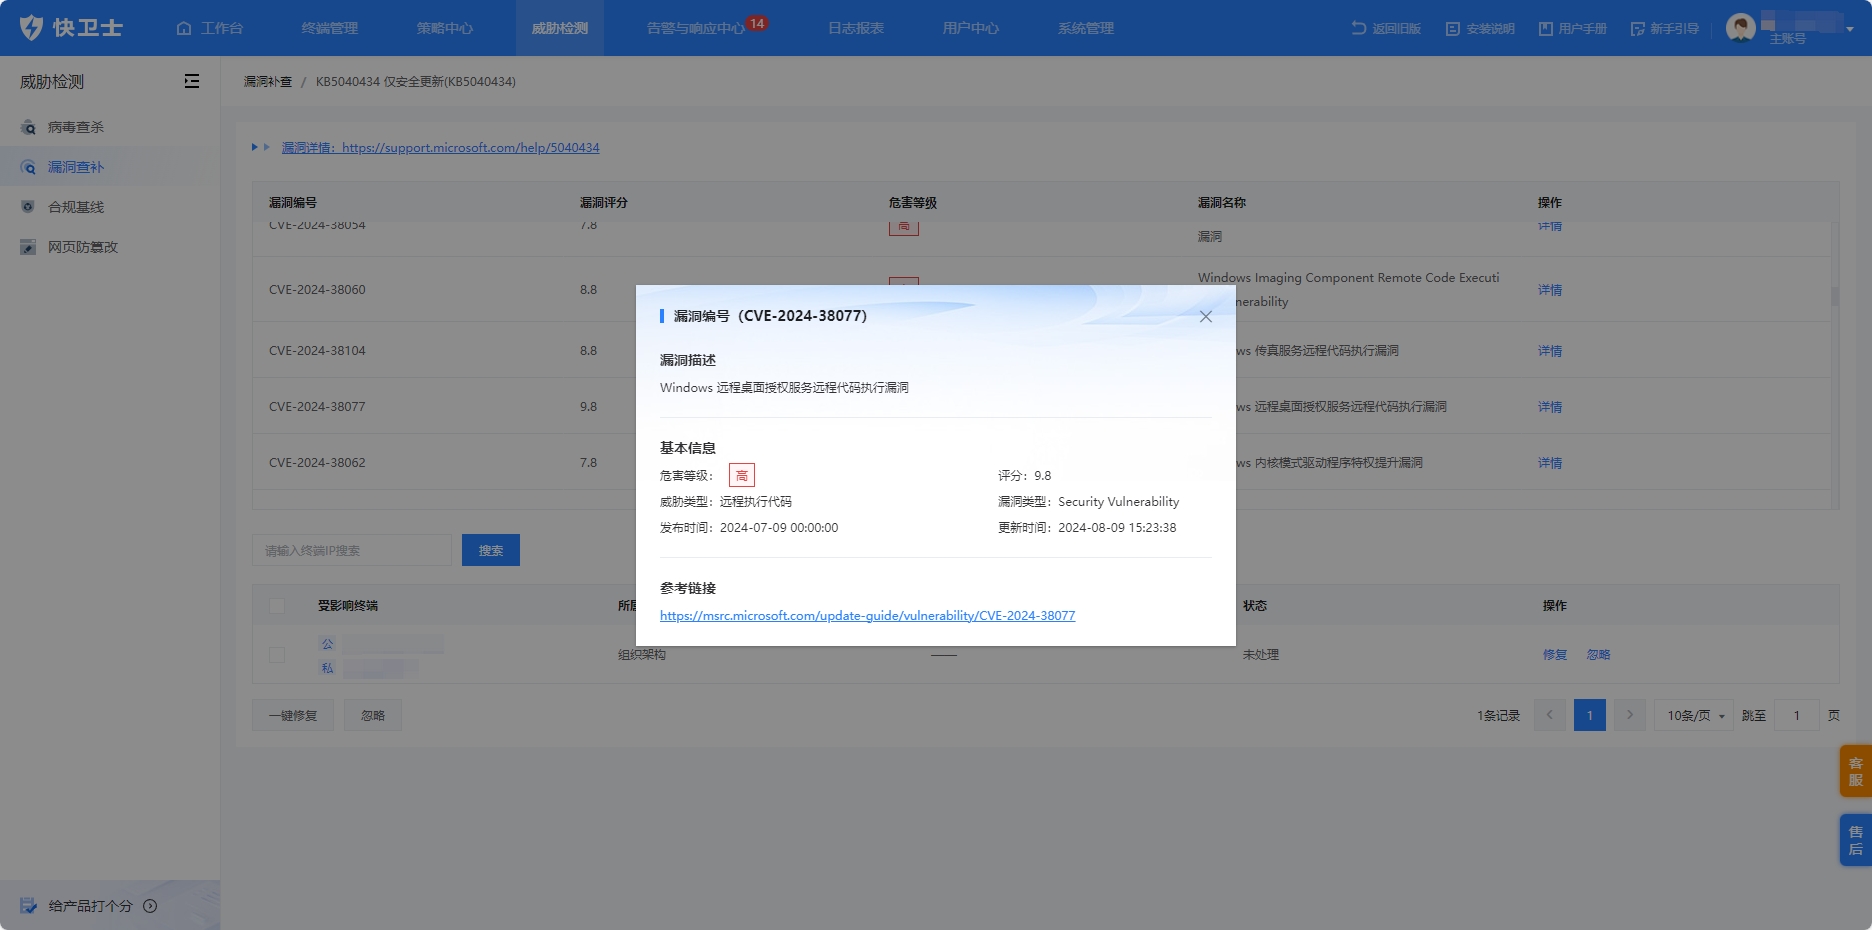Click the 合规基线 sidebar icon
This screenshot has height=930, width=1872.
[x=28, y=207]
